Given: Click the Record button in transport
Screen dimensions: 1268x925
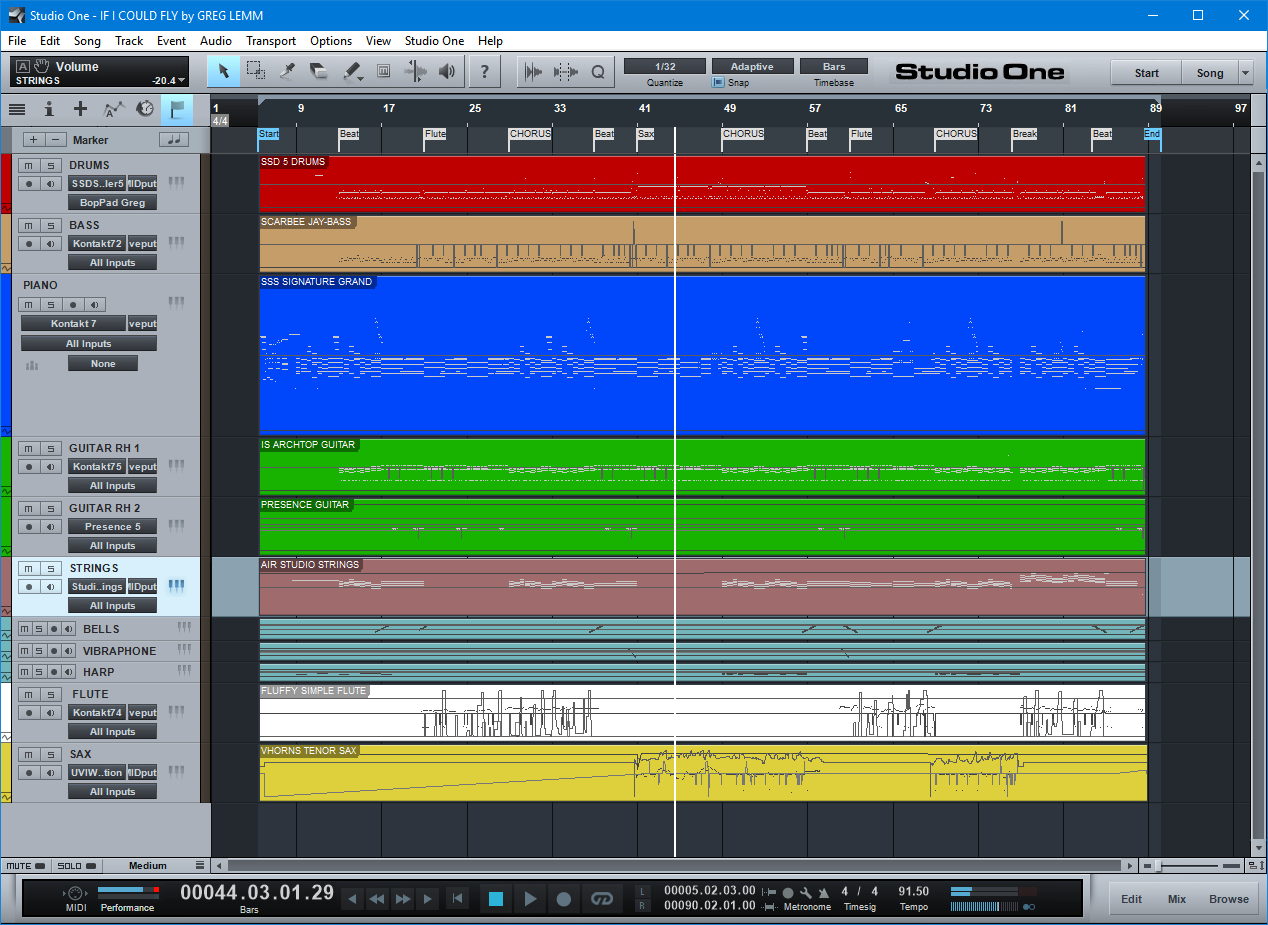Looking at the screenshot, I should pyautogui.click(x=564, y=899).
